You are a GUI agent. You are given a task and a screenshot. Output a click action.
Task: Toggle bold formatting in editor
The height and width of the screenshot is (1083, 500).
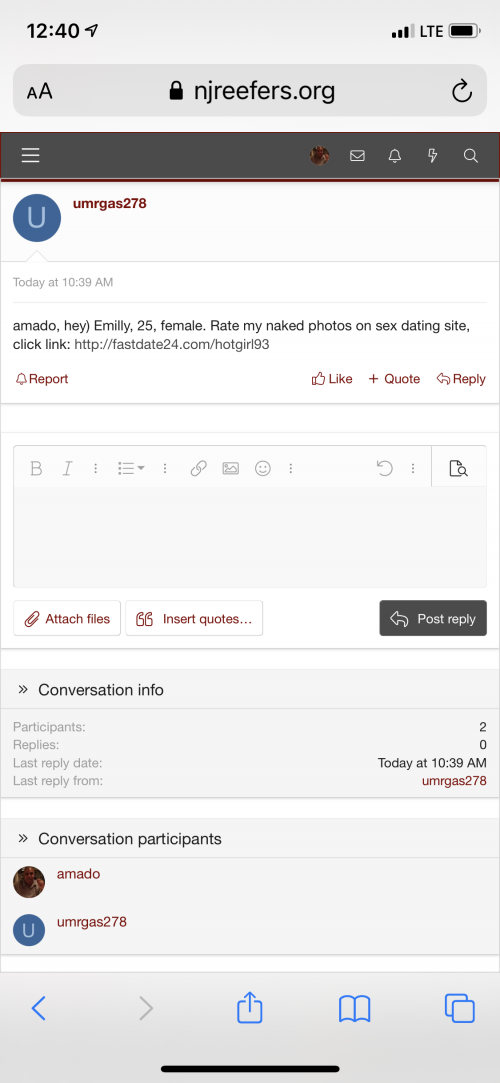click(x=36, y=469)
